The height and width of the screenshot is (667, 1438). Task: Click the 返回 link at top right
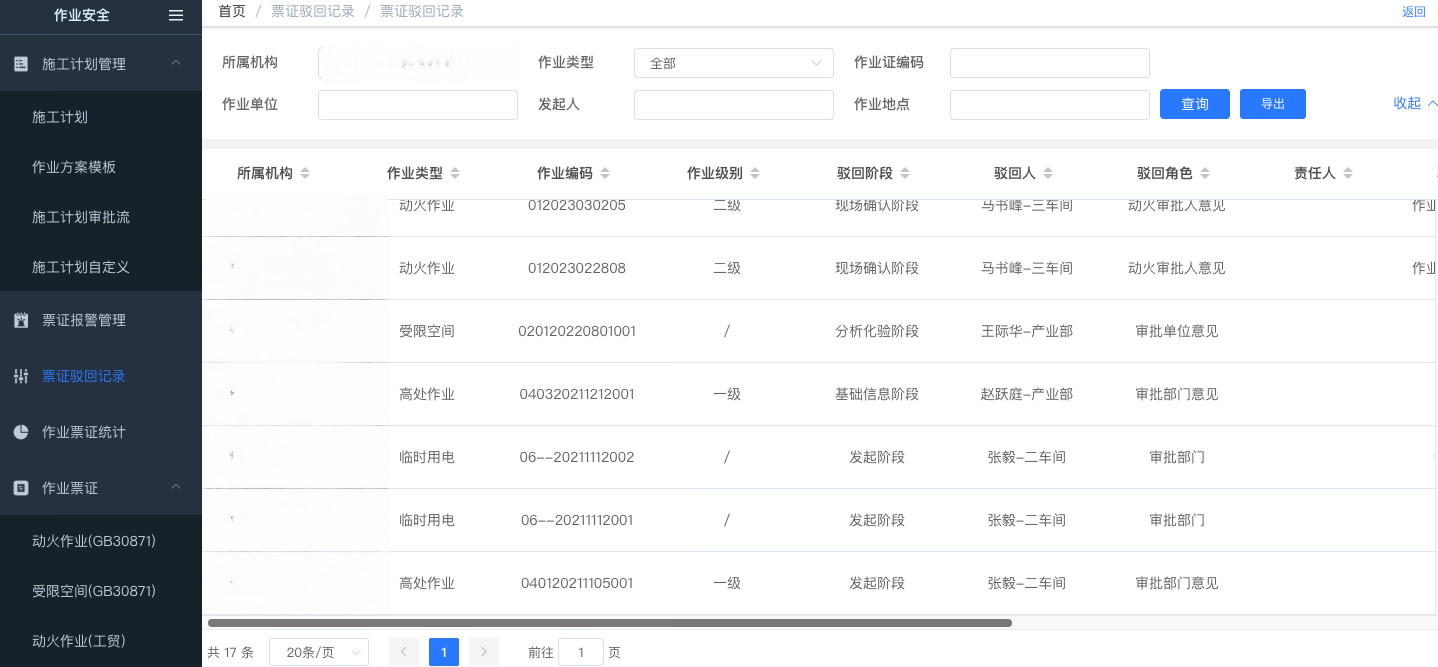(1413, 12)
